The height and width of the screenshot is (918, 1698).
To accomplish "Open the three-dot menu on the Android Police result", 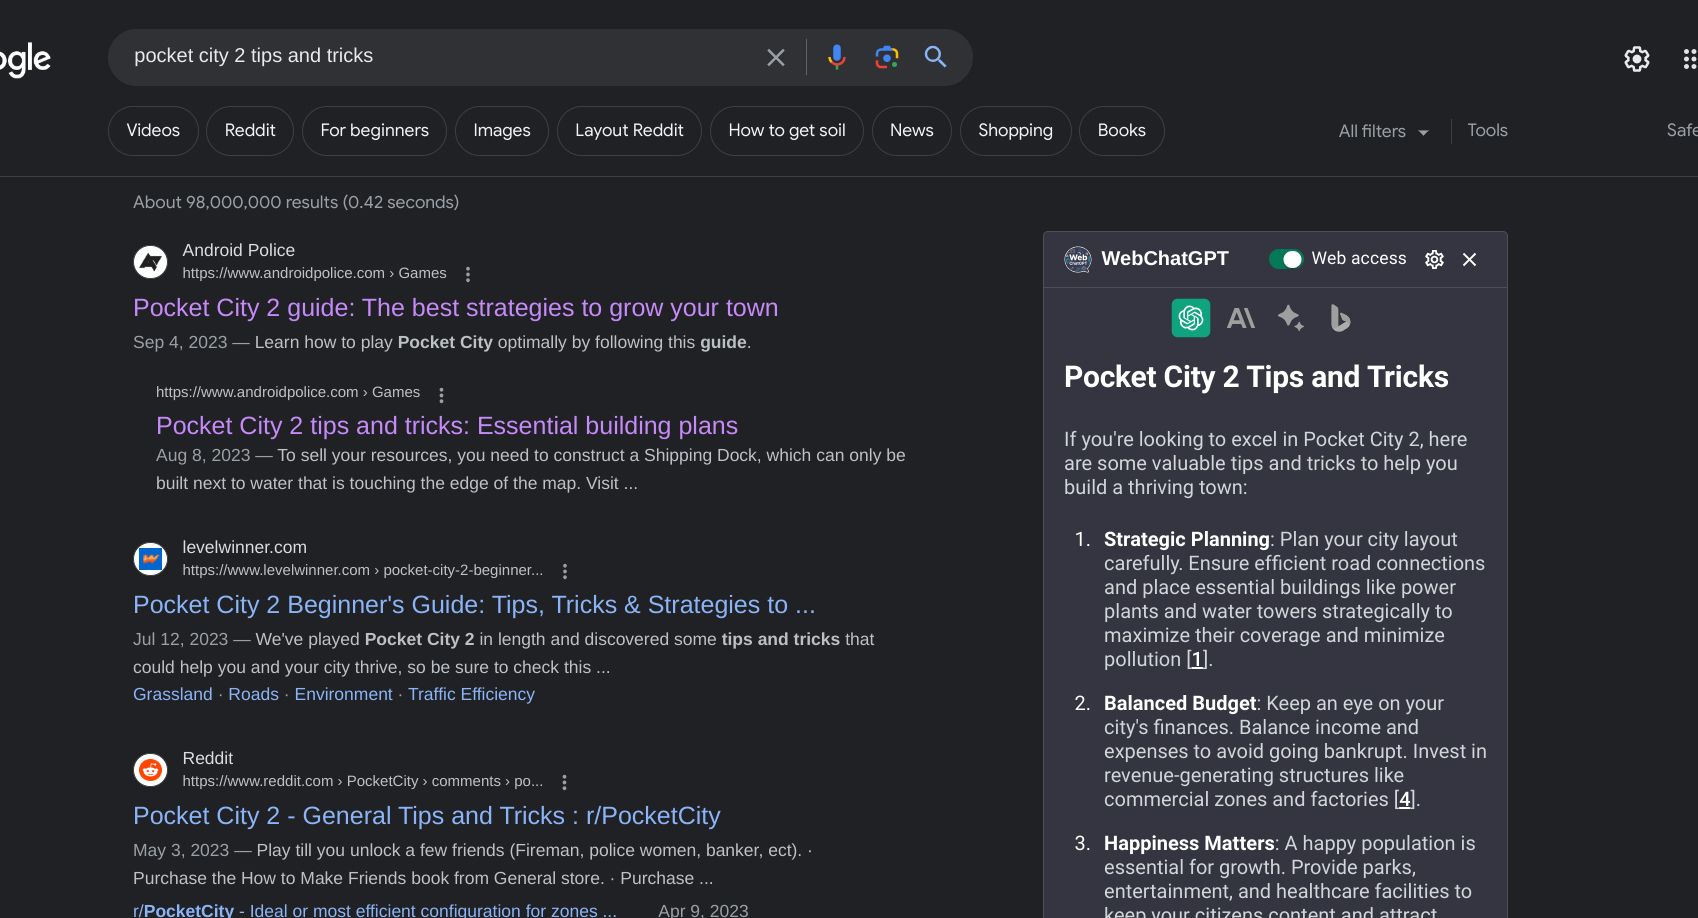I will (x=467, y=272).
